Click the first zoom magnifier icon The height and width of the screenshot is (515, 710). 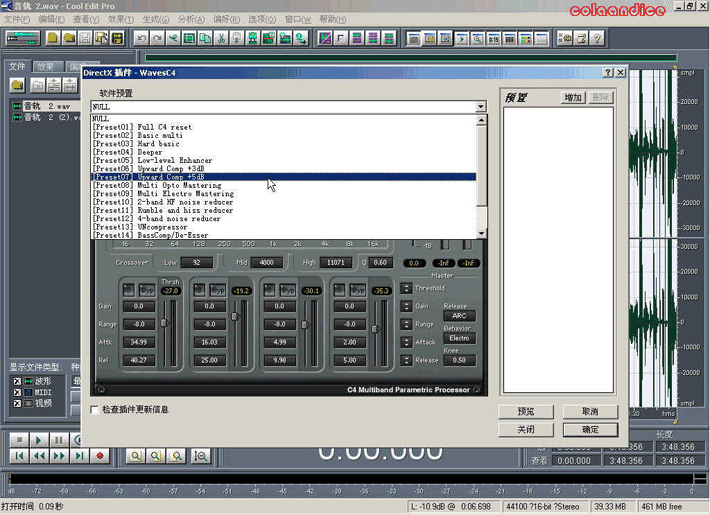coord(134,456)
